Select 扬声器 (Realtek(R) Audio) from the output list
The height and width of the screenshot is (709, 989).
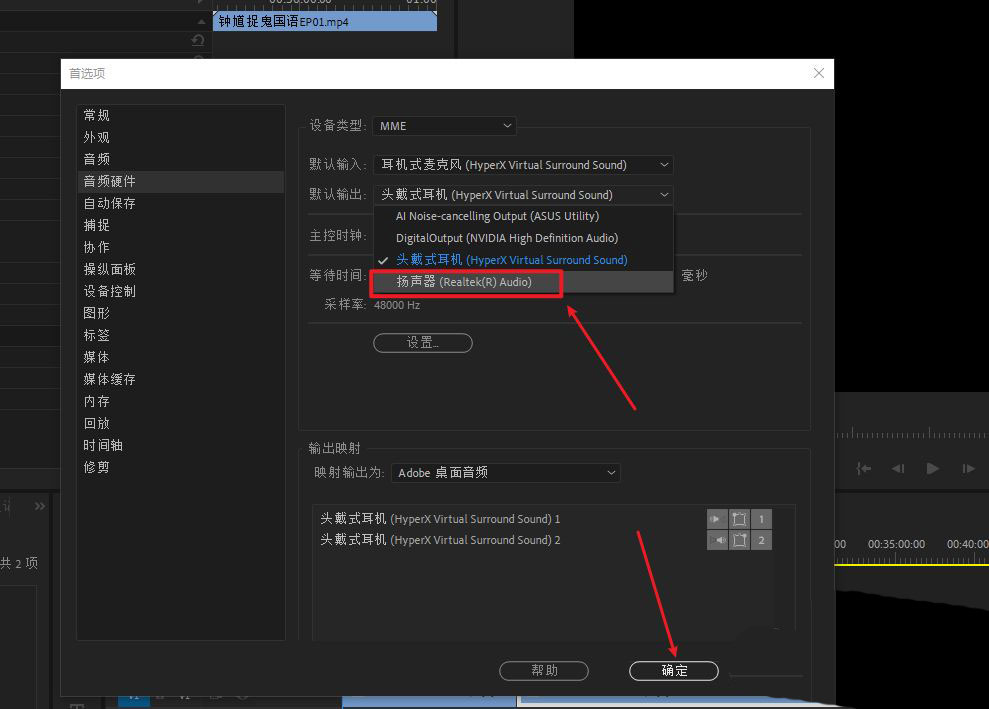(x=465, y=283)
